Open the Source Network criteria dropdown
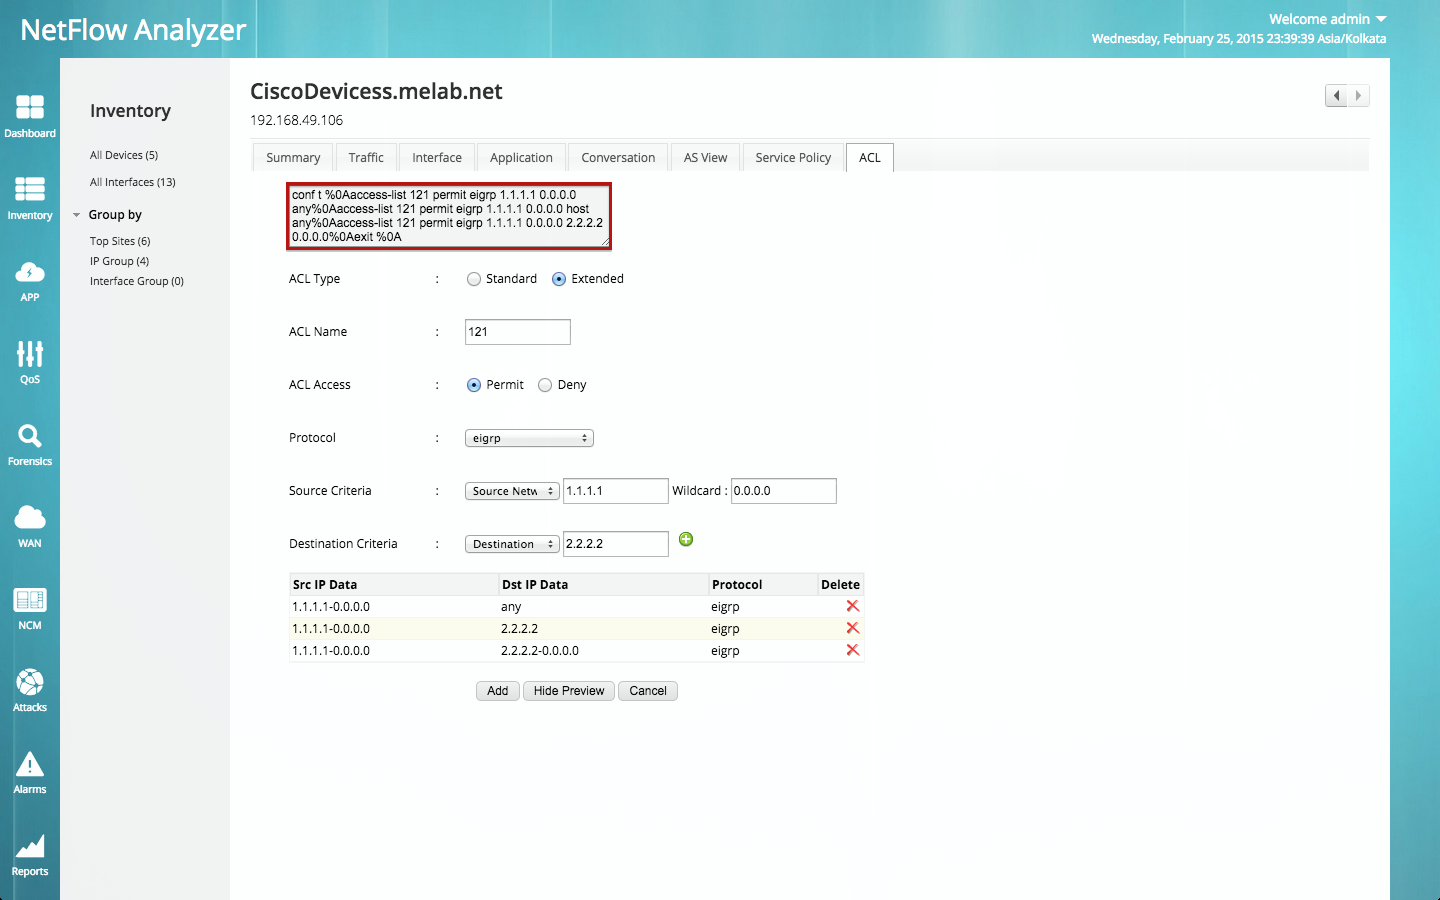1440x900 pixels. point(512,491)
